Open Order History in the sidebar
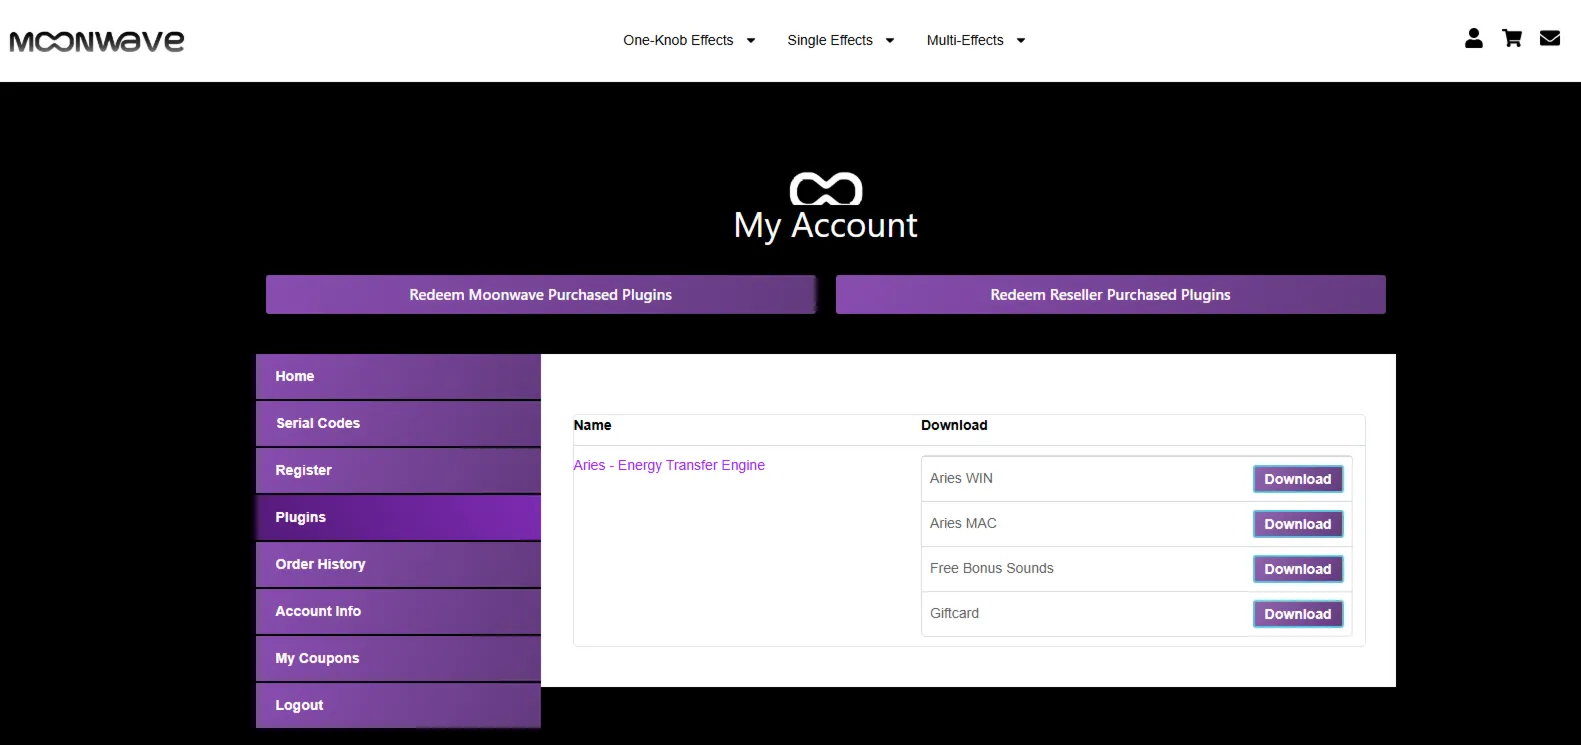This screenshot has height=745, width=1581. (398, 565)
